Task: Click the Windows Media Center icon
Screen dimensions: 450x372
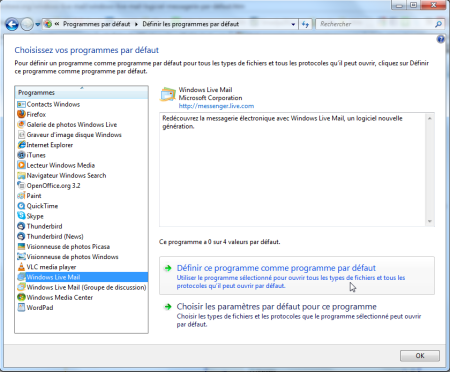Action: point(21,297)
